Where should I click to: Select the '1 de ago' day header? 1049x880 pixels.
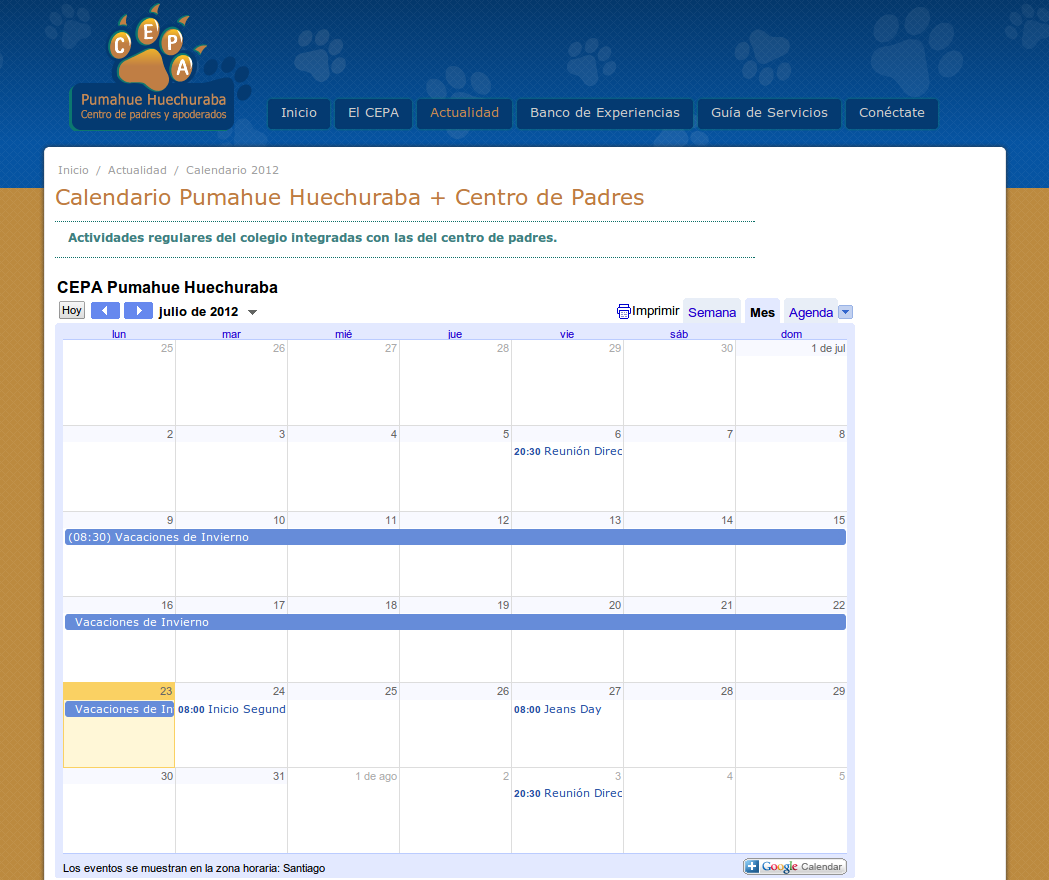[x=376, y=776]
